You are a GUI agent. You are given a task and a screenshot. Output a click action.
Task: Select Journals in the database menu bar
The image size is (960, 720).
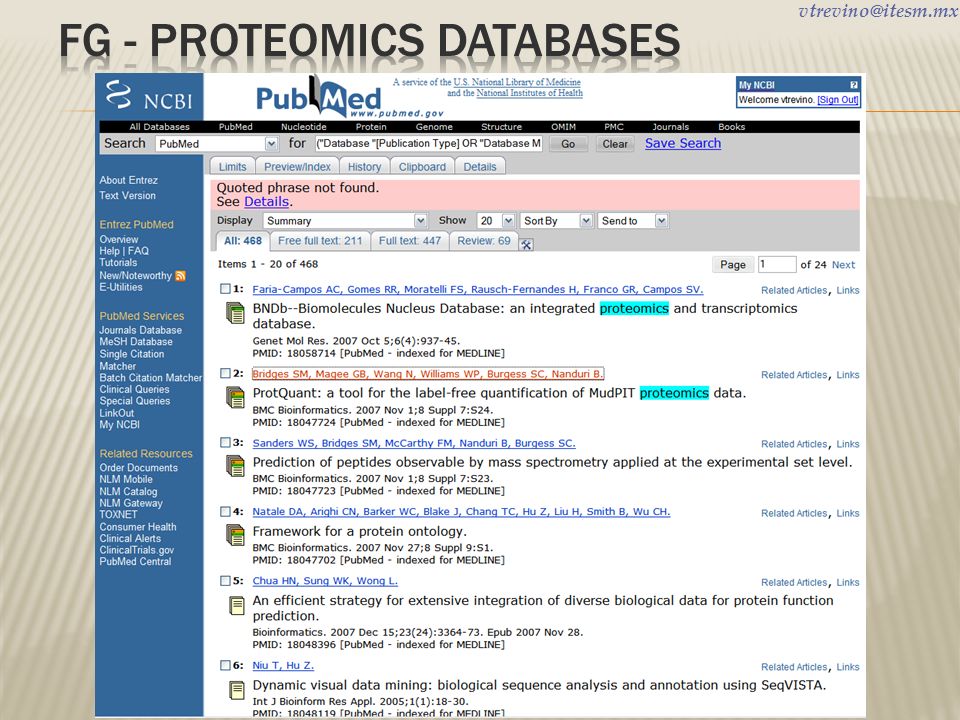click(670, 127)
